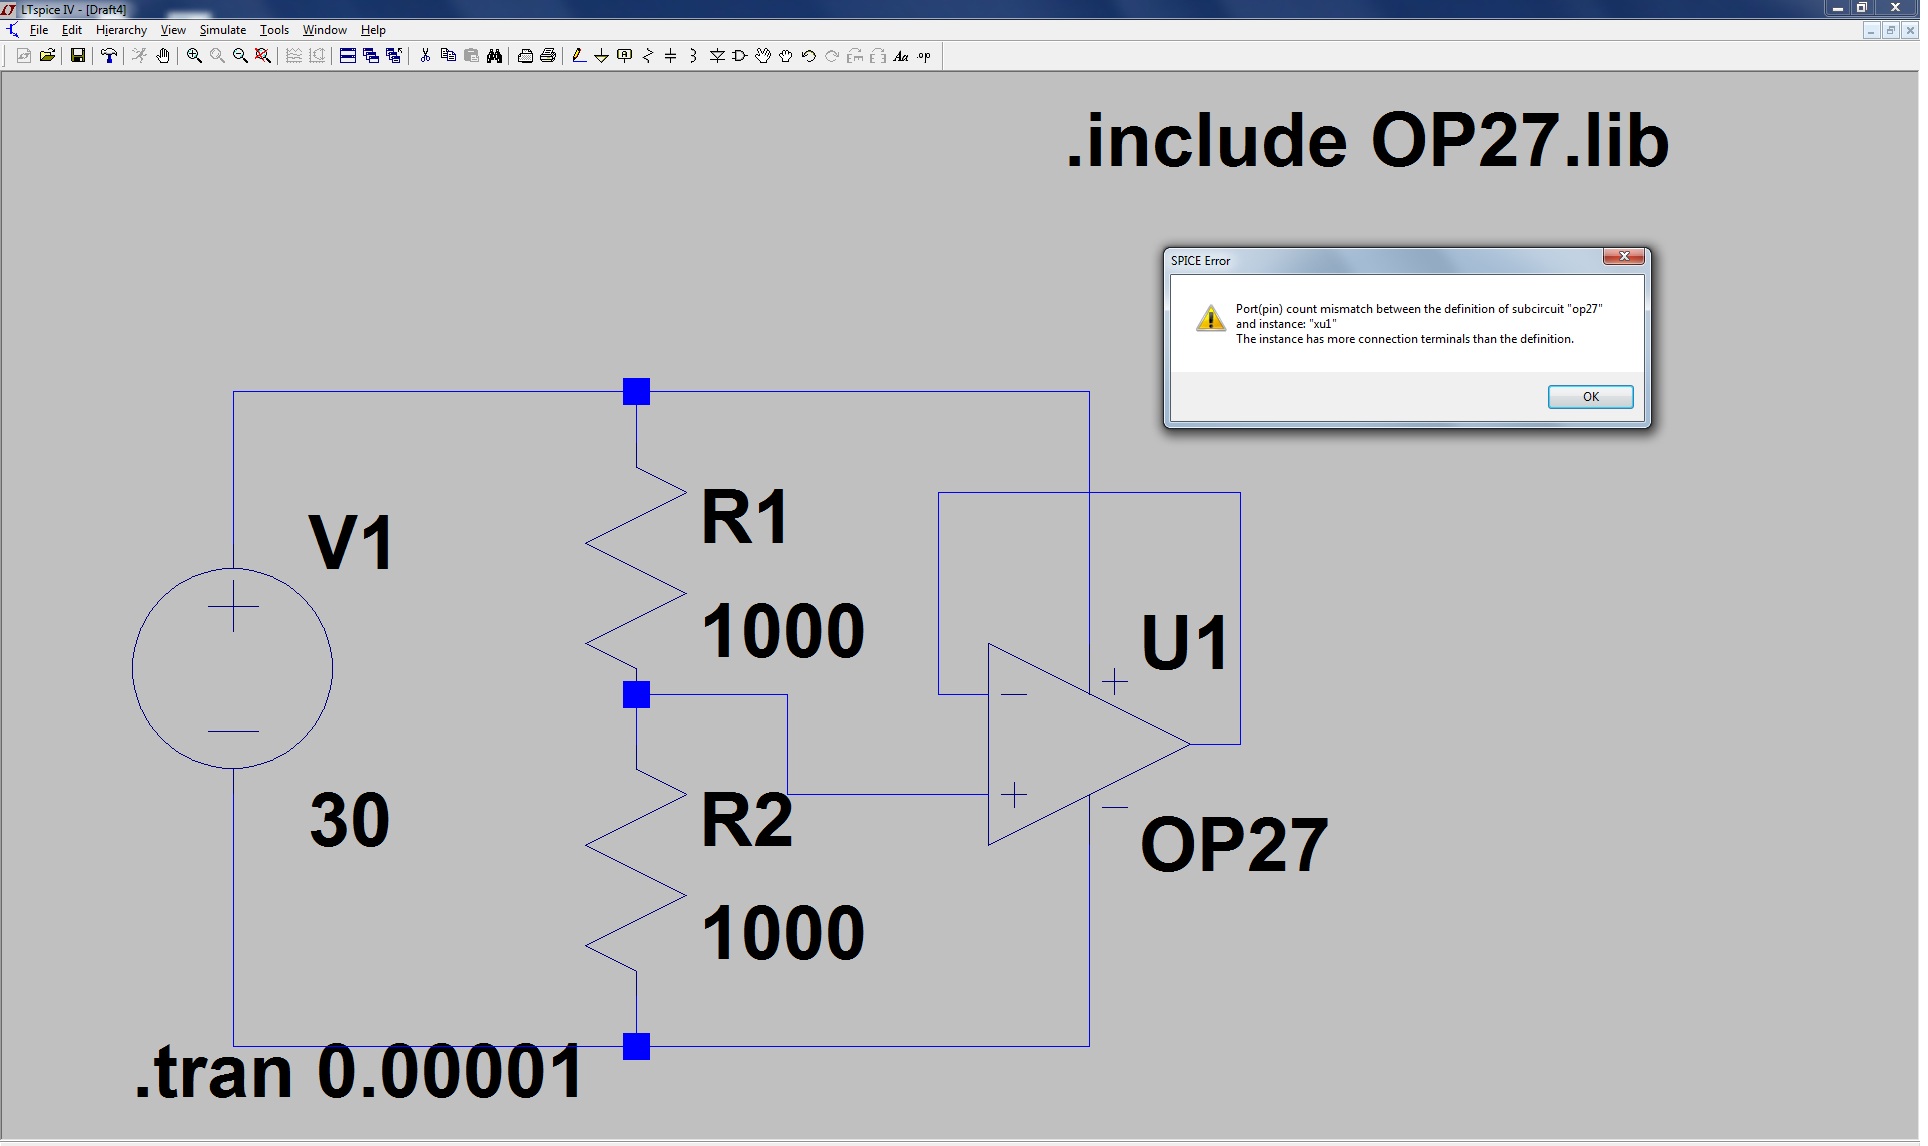Click the U1 op-amp label
This screenshot has width=1928, height=1146.
pos(1184,642)
